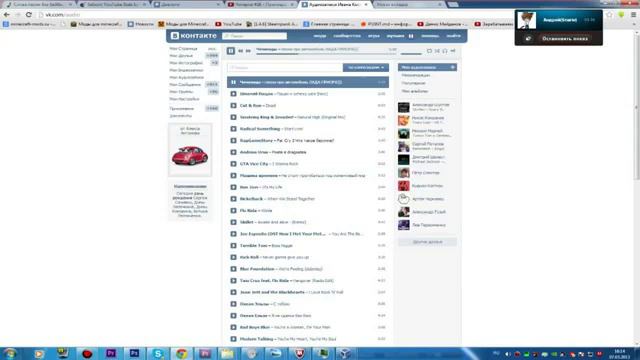Play the Nickelback track

pos(233,199)
